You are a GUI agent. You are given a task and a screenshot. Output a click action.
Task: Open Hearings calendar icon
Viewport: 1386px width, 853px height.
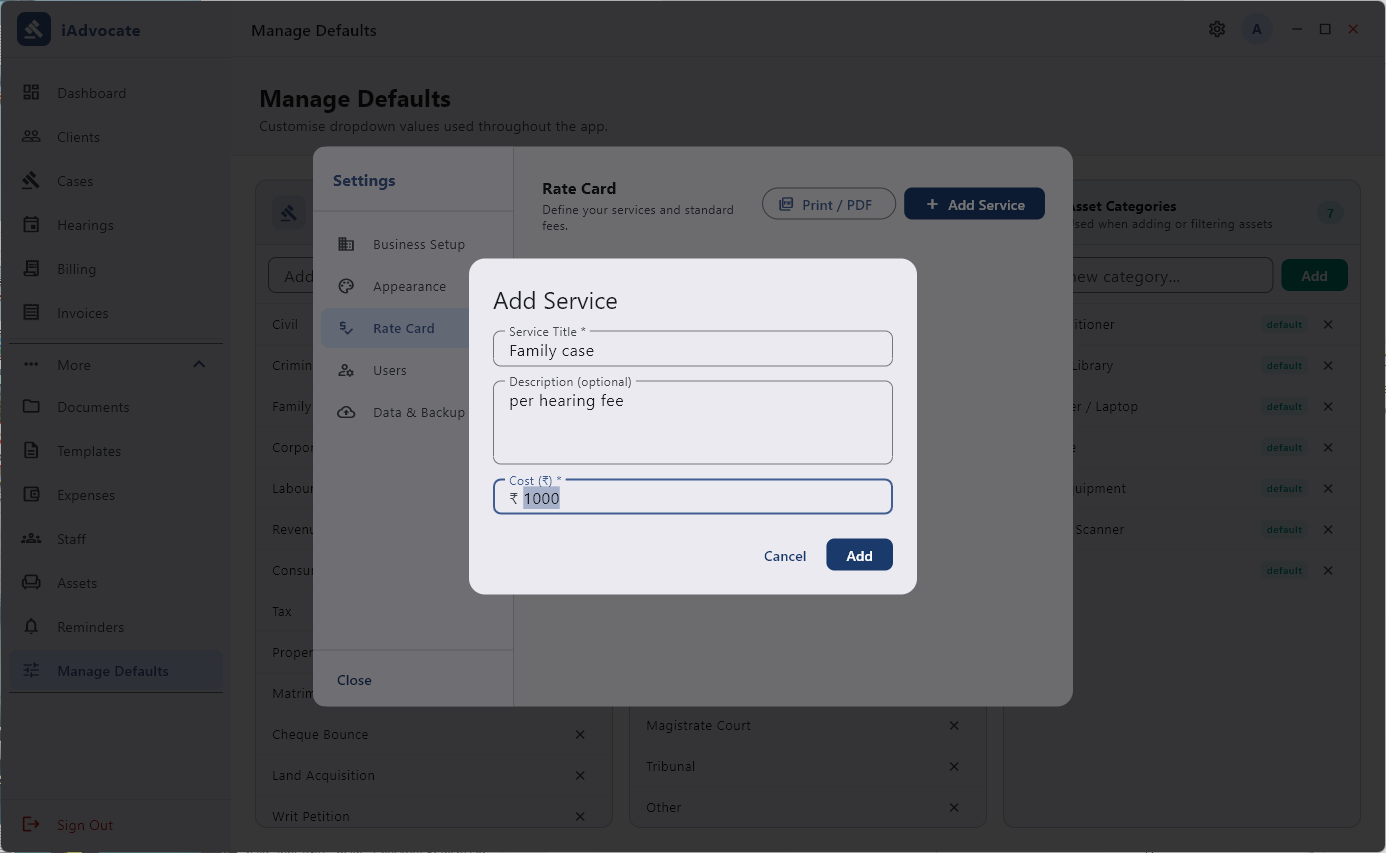point(31,224)
